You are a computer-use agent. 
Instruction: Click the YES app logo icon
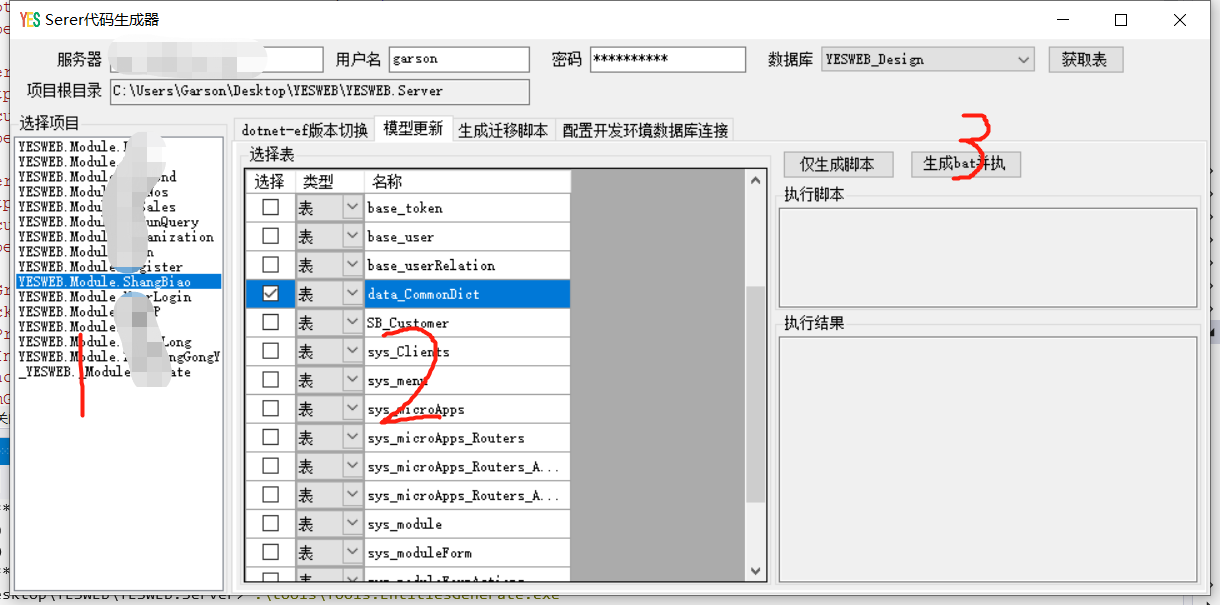(x=30, y=20)
